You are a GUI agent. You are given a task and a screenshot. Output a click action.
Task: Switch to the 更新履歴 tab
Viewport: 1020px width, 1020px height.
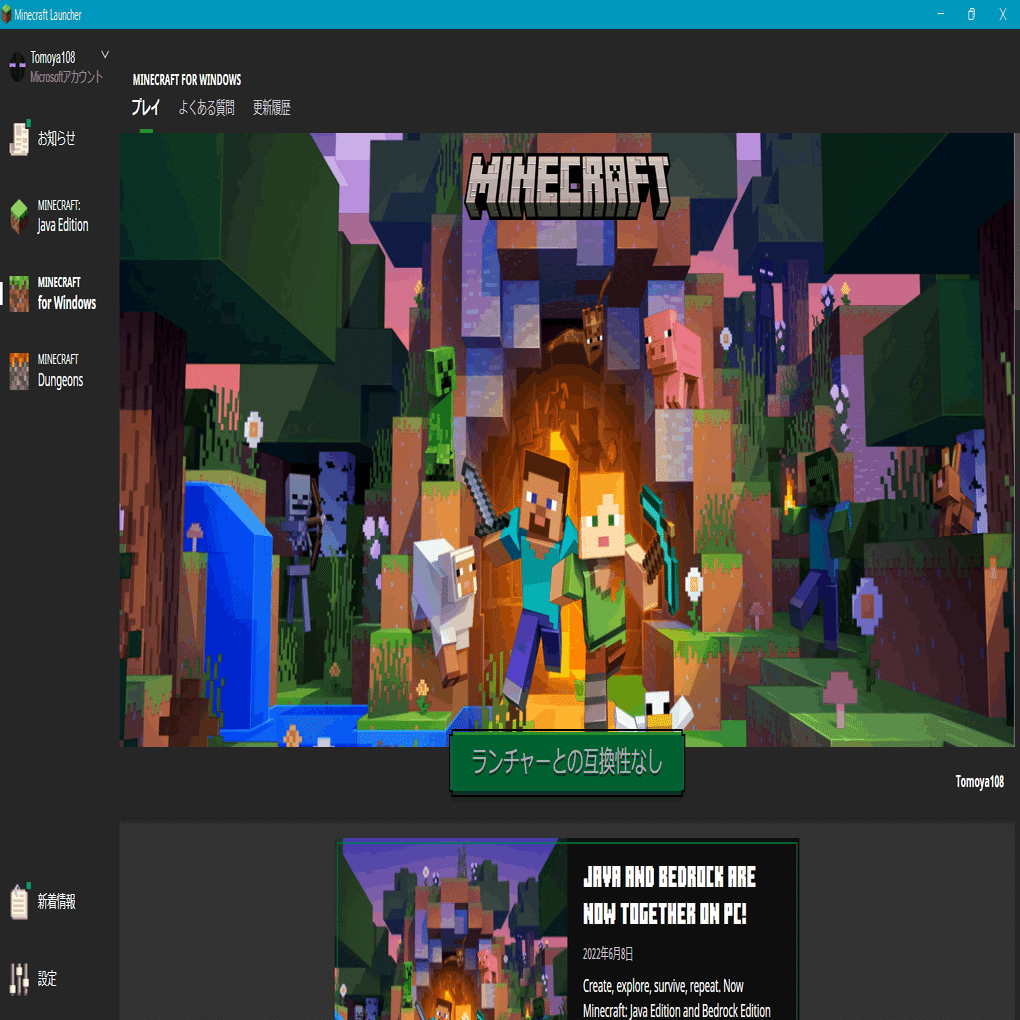[x=271, y=107]
